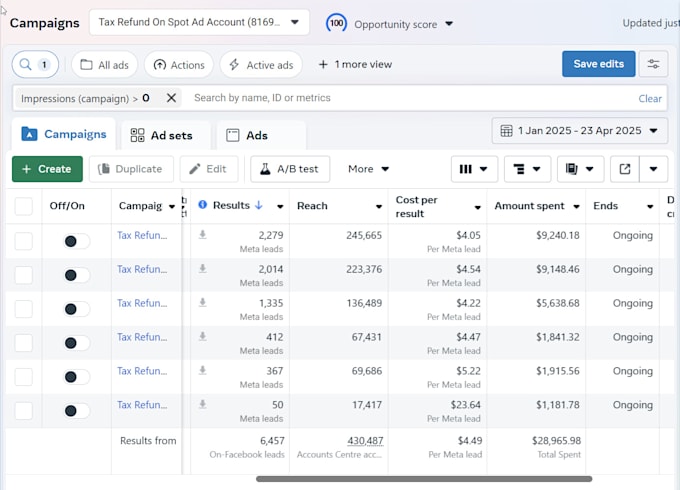Open the More dropdown menu
Image resolution: width=680 pixels, height=490 pixels.
[368, 169]
